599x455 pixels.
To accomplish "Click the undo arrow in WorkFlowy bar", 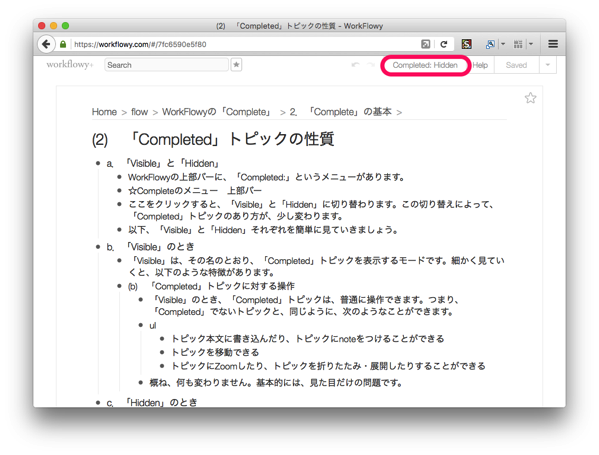I will coord(356,65).
